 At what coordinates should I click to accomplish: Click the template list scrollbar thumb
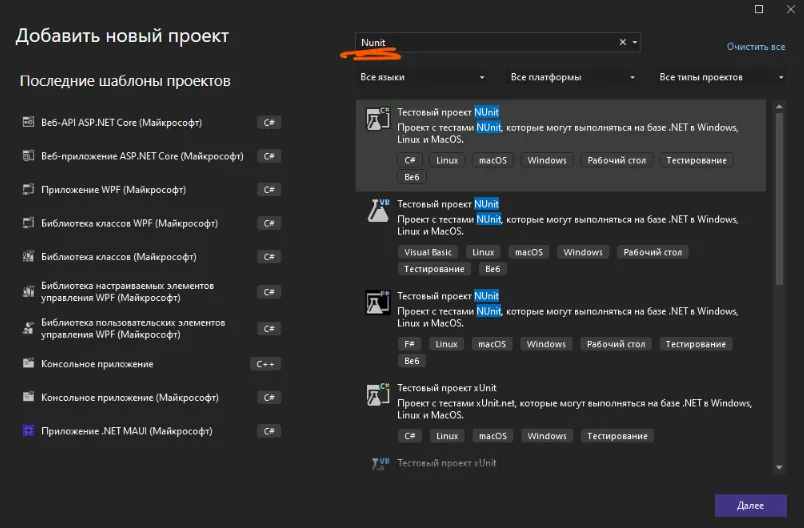point(779,199)
